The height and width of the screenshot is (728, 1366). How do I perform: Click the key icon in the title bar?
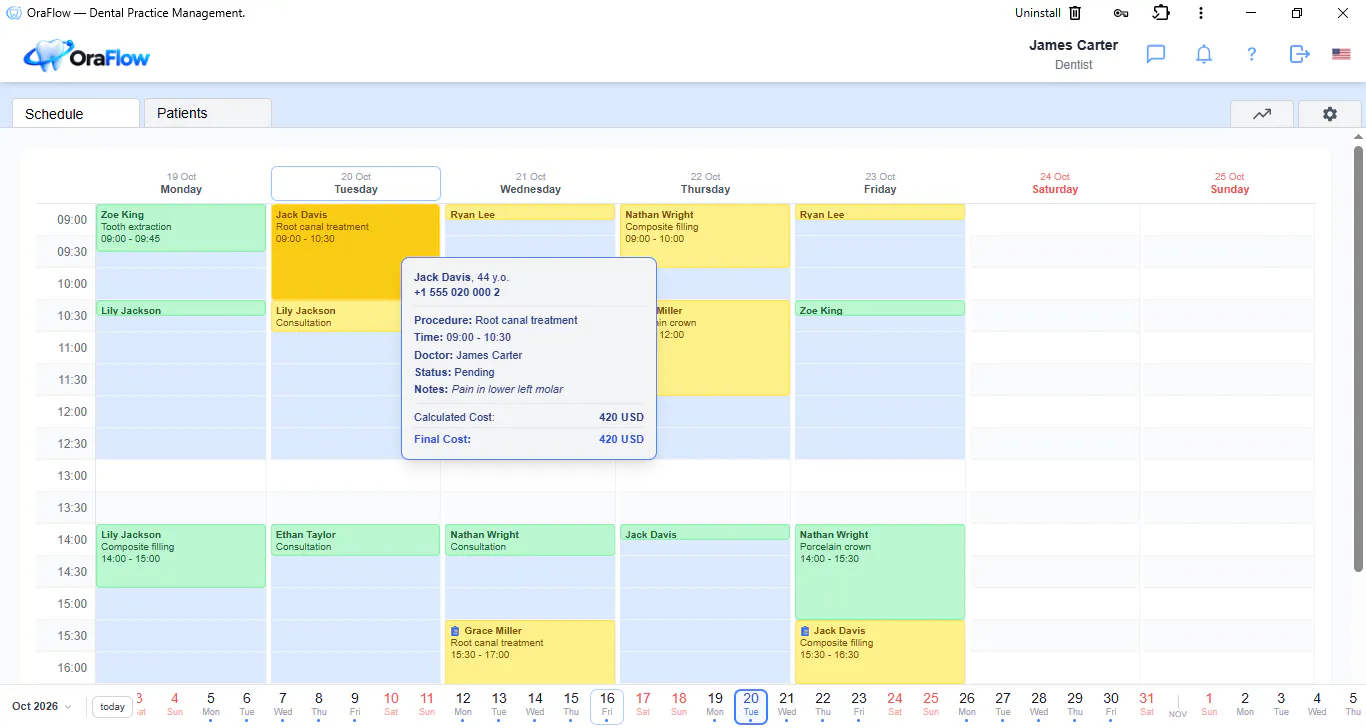(x=1121, y=13)
